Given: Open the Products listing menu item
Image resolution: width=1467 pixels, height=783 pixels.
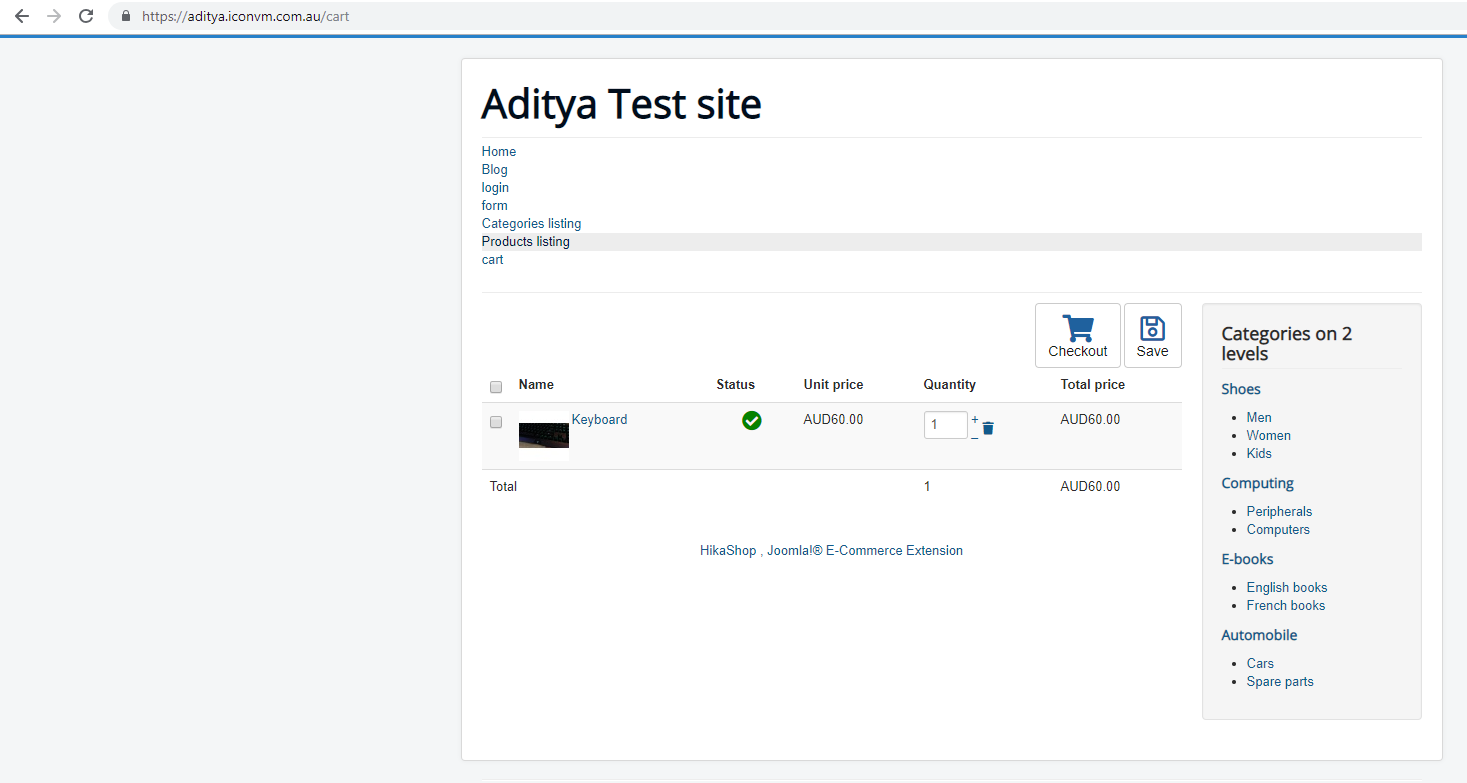Looking at the screenshot, I should click(x=526, y=242).
